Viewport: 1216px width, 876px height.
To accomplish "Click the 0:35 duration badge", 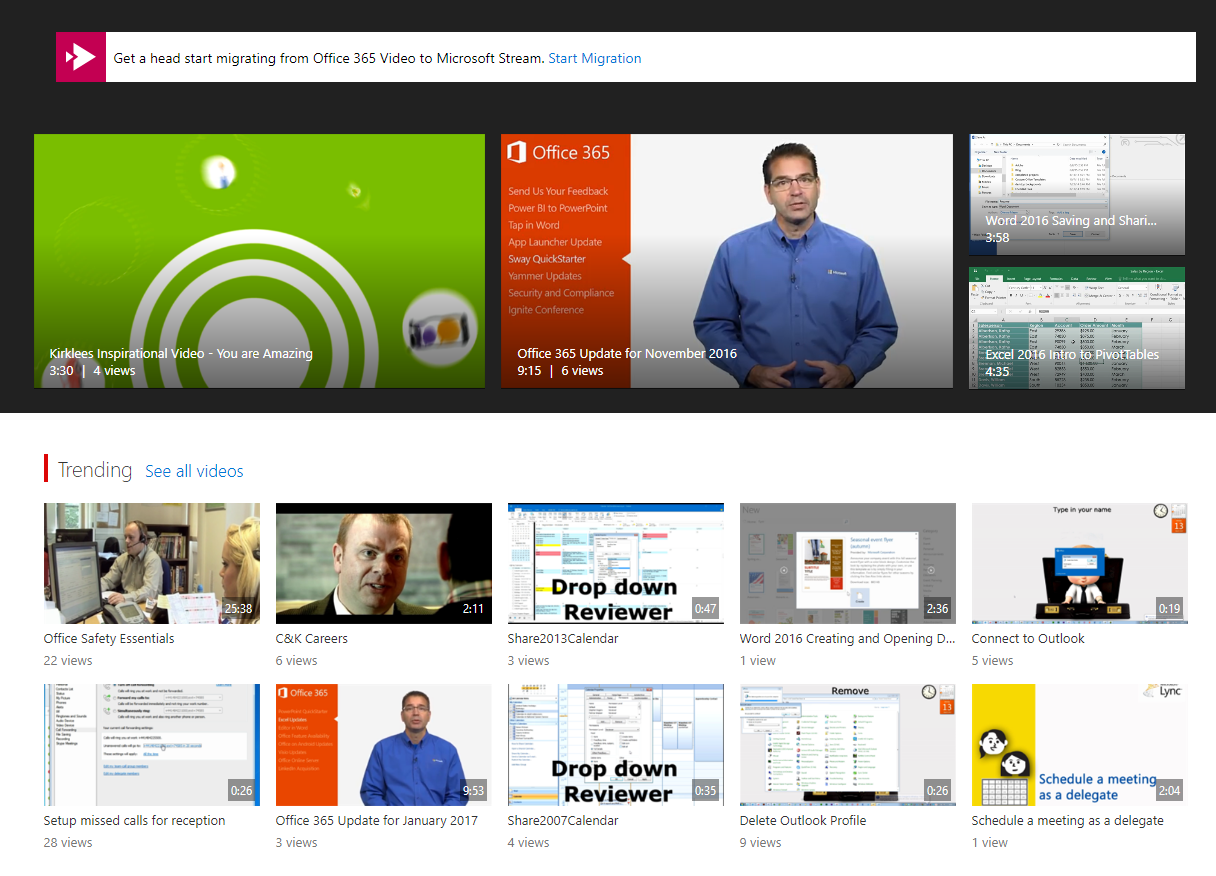I will click(706, 791).
